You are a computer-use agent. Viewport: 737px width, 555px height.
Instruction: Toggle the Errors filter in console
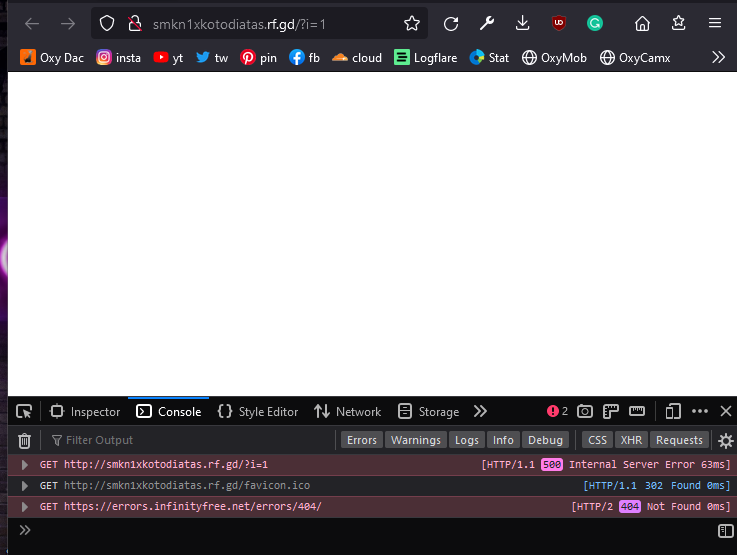click(x=362, y=440)
